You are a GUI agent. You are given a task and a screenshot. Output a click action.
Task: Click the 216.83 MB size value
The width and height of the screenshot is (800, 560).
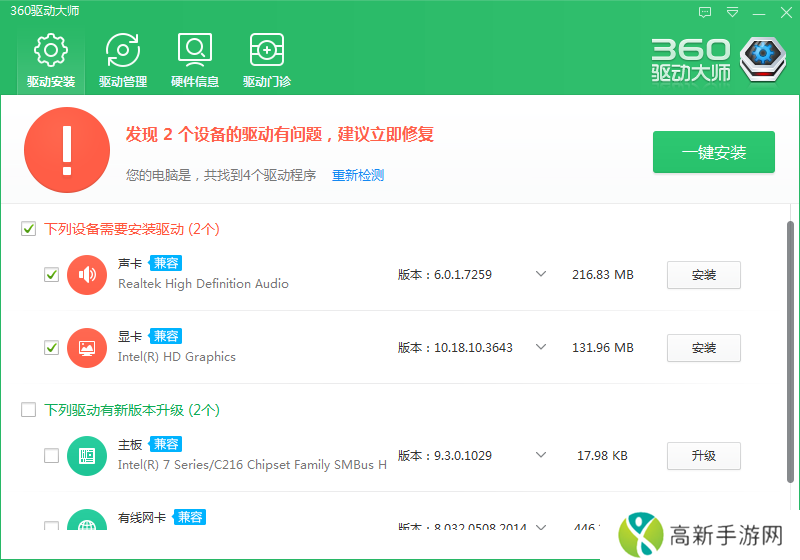603,274
